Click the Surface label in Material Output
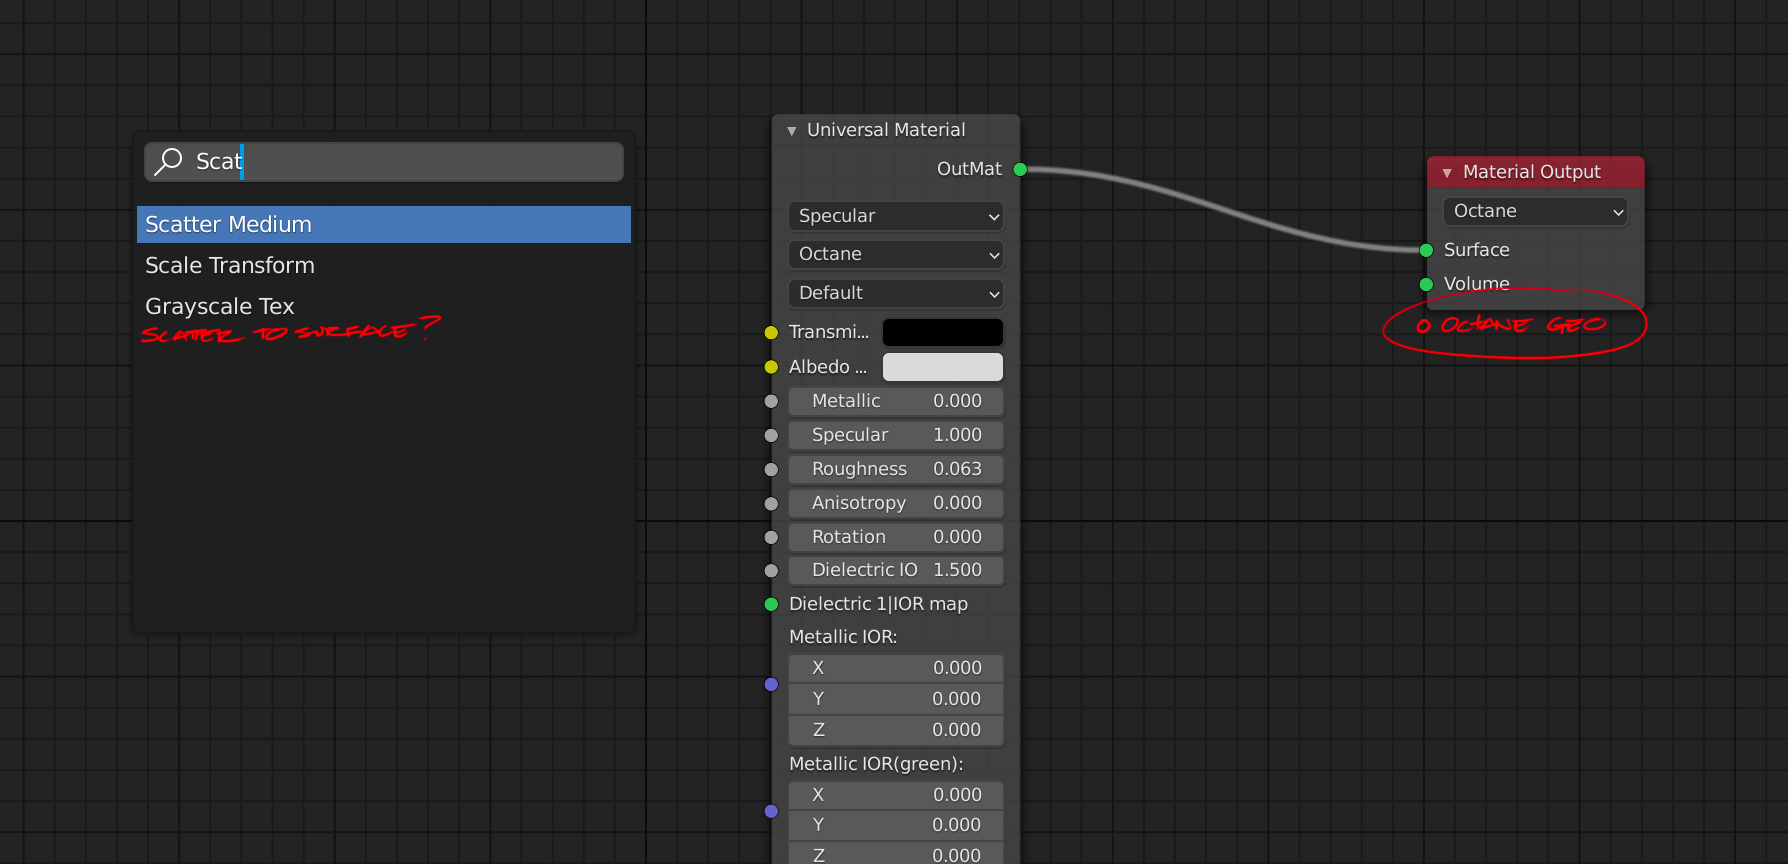This screenshot has width=1788, height=864. (1477, 250)
